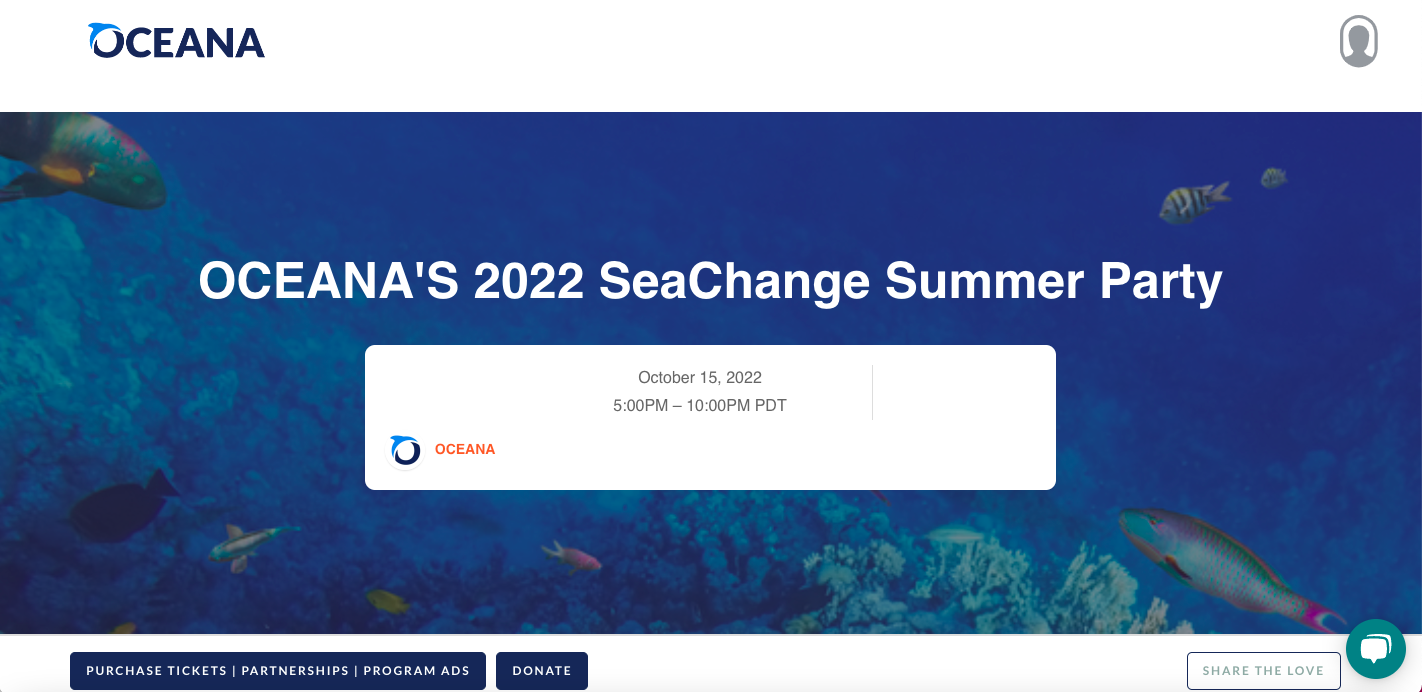Screen dimensions: 1422x692
Task: Click the blue dolphin emblem in Oceana logo
Action: (102, 38)
